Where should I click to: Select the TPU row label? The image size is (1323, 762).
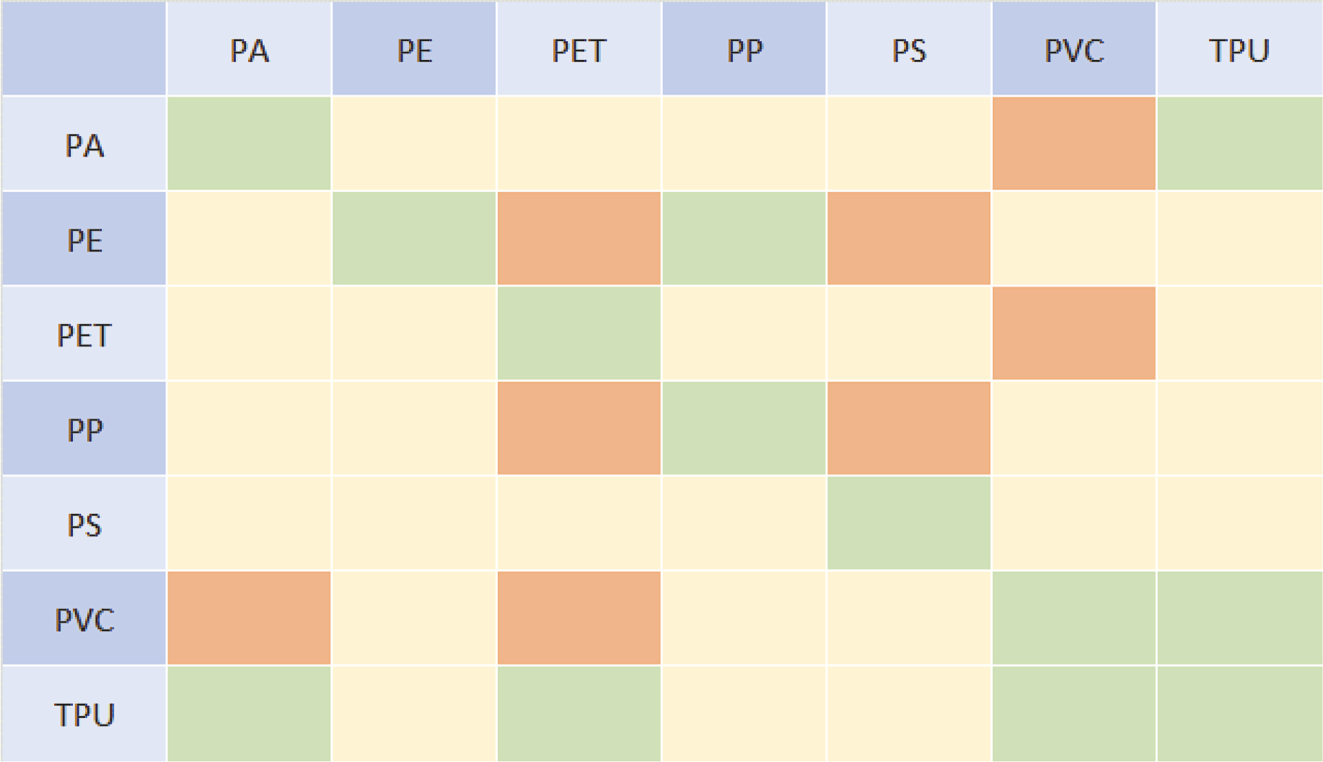84,714
